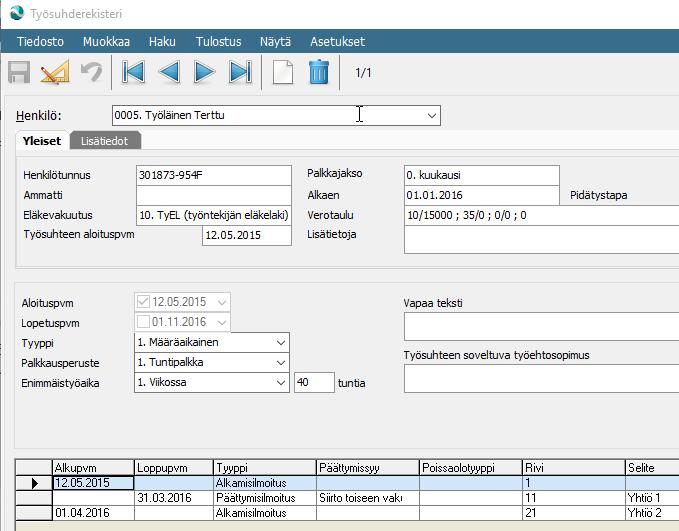Delete record with trash bin icon
Viewport: 679px width, 531px height.
319,72
